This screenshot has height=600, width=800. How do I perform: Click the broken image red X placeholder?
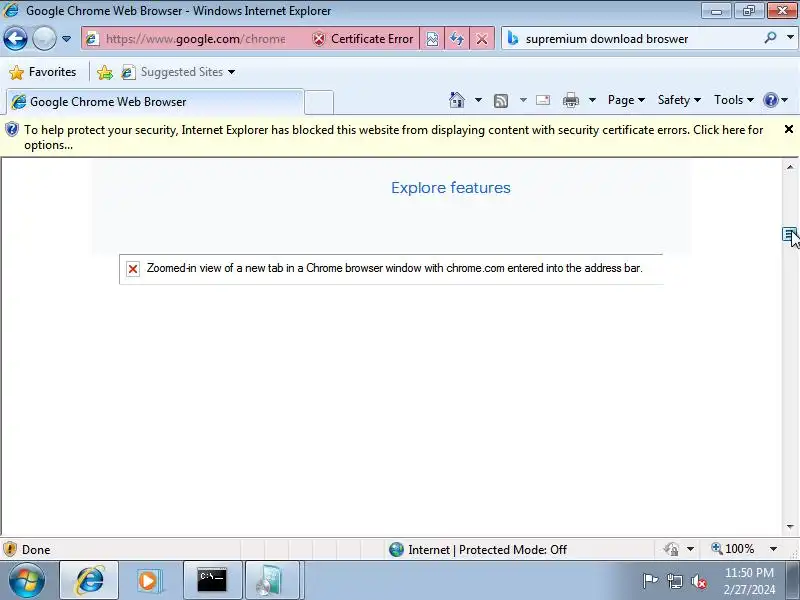pos(133,269)
